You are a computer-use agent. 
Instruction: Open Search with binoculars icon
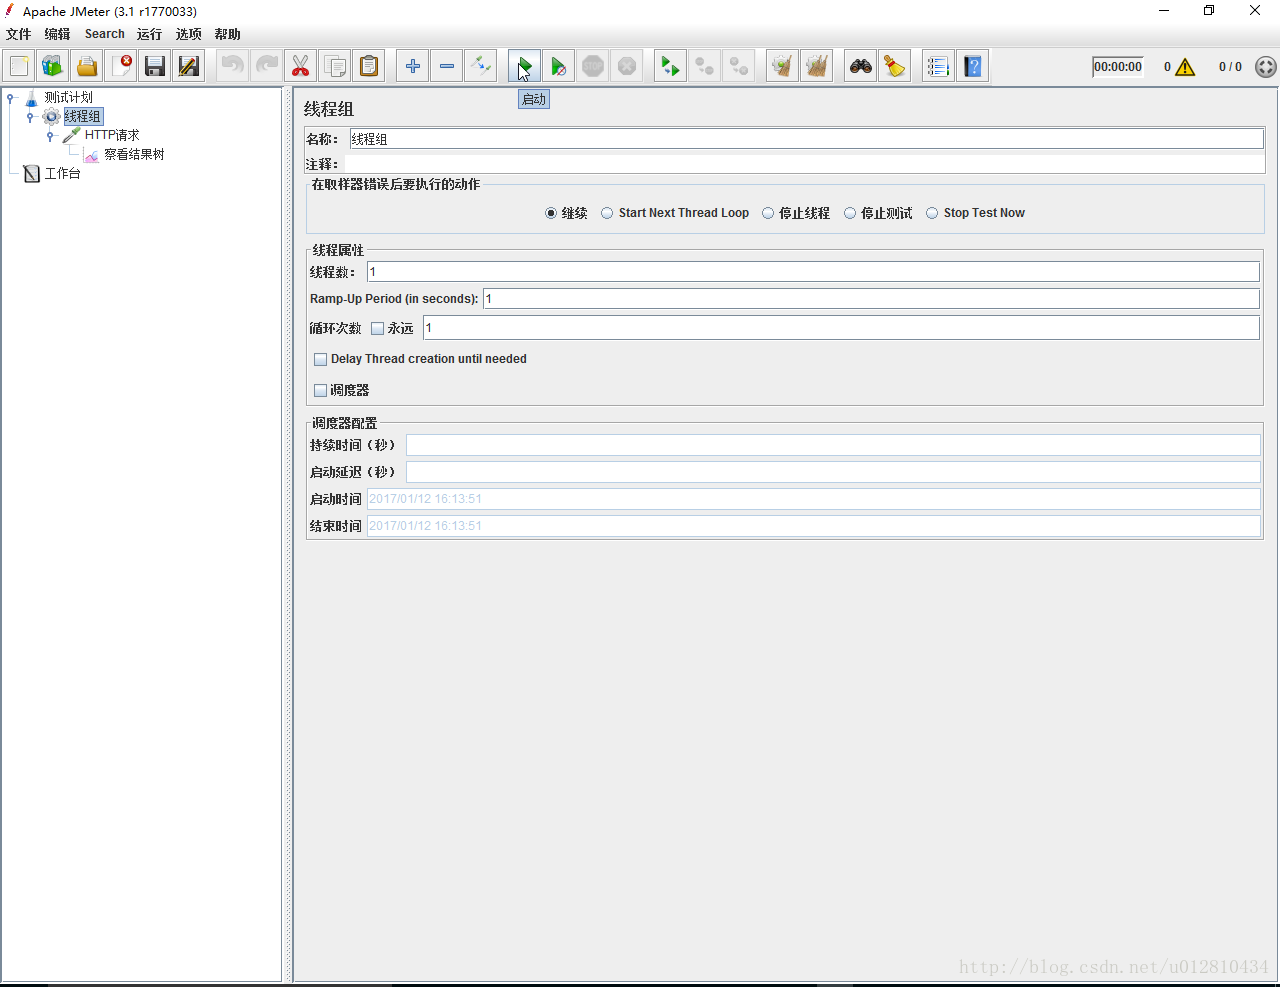click(x=861, y=66)
